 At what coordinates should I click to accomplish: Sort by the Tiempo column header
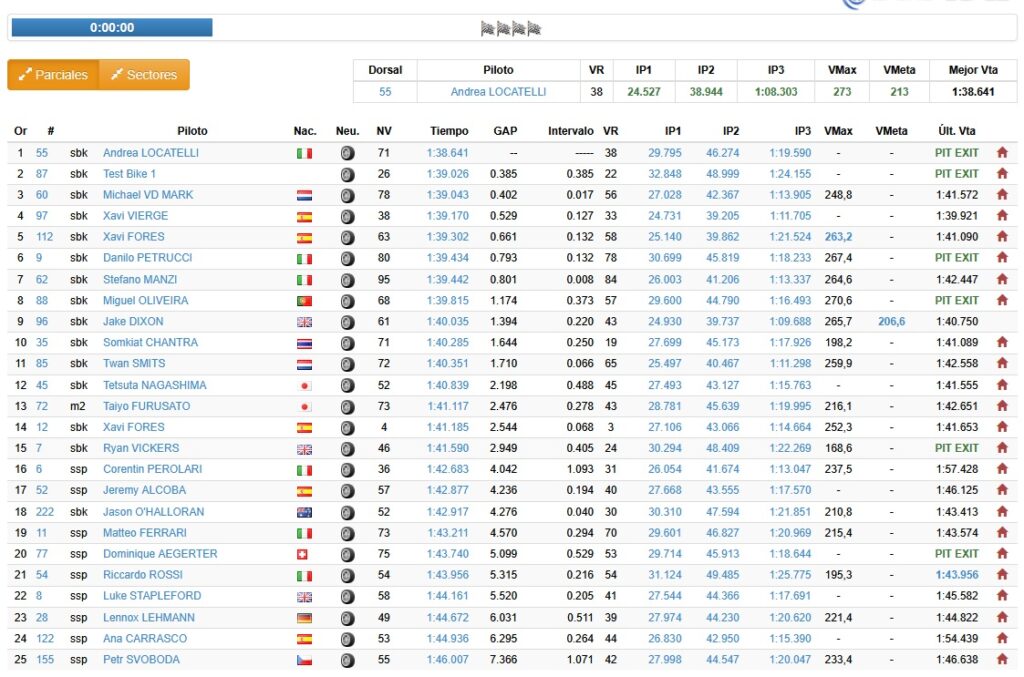449,131
